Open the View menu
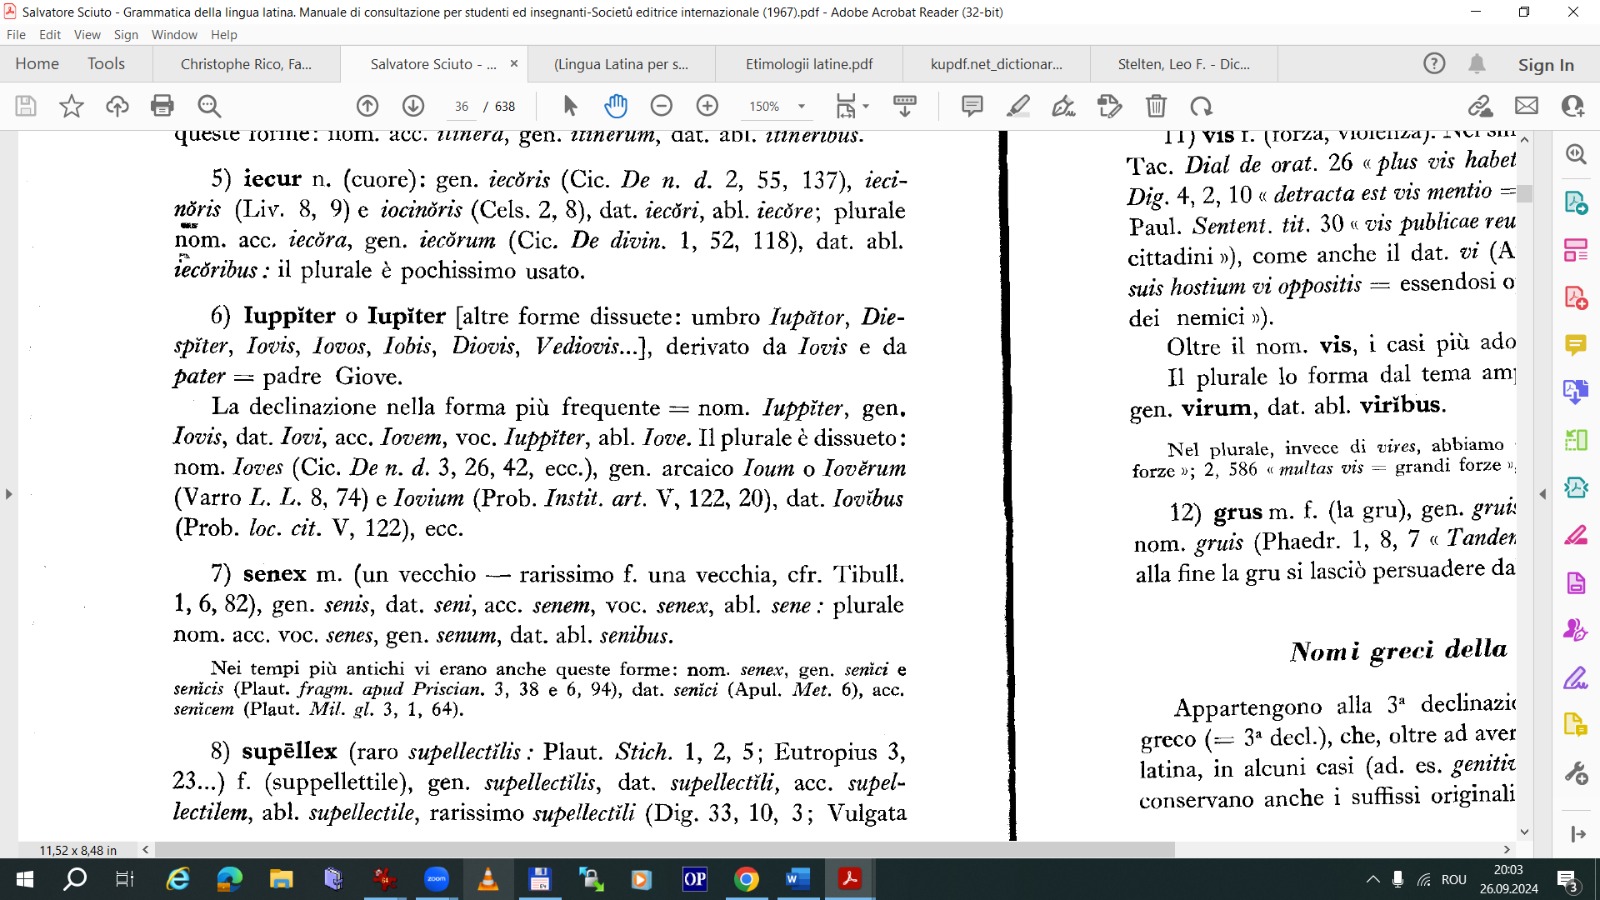1600x900 pixels. point(87,34)
